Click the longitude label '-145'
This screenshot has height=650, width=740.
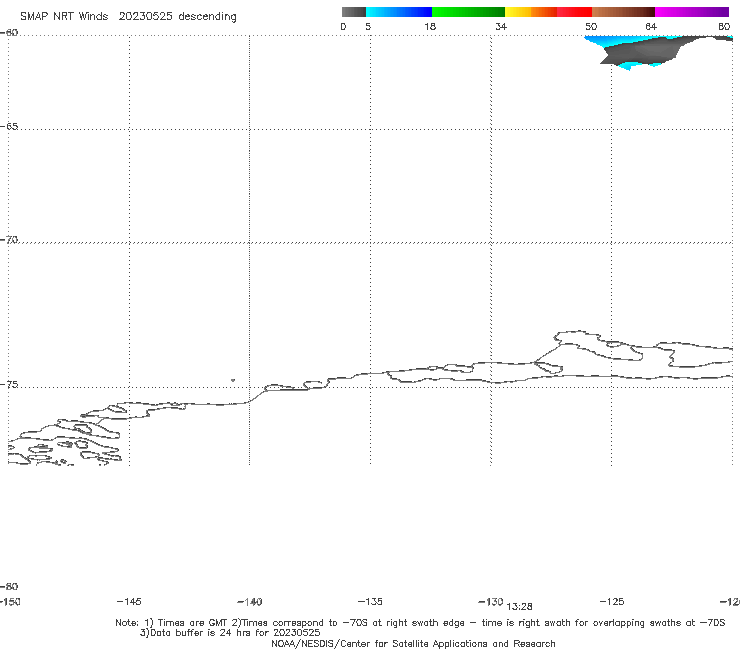point(129,602)
